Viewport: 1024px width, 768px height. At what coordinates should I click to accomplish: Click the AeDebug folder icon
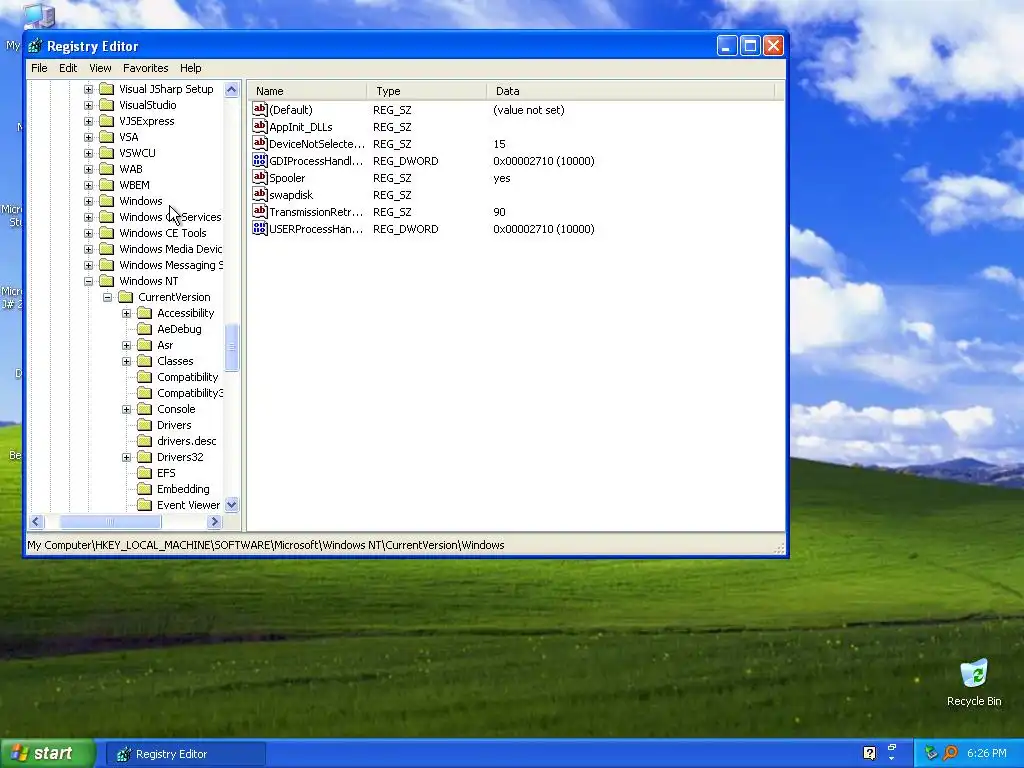coord(144,328)
